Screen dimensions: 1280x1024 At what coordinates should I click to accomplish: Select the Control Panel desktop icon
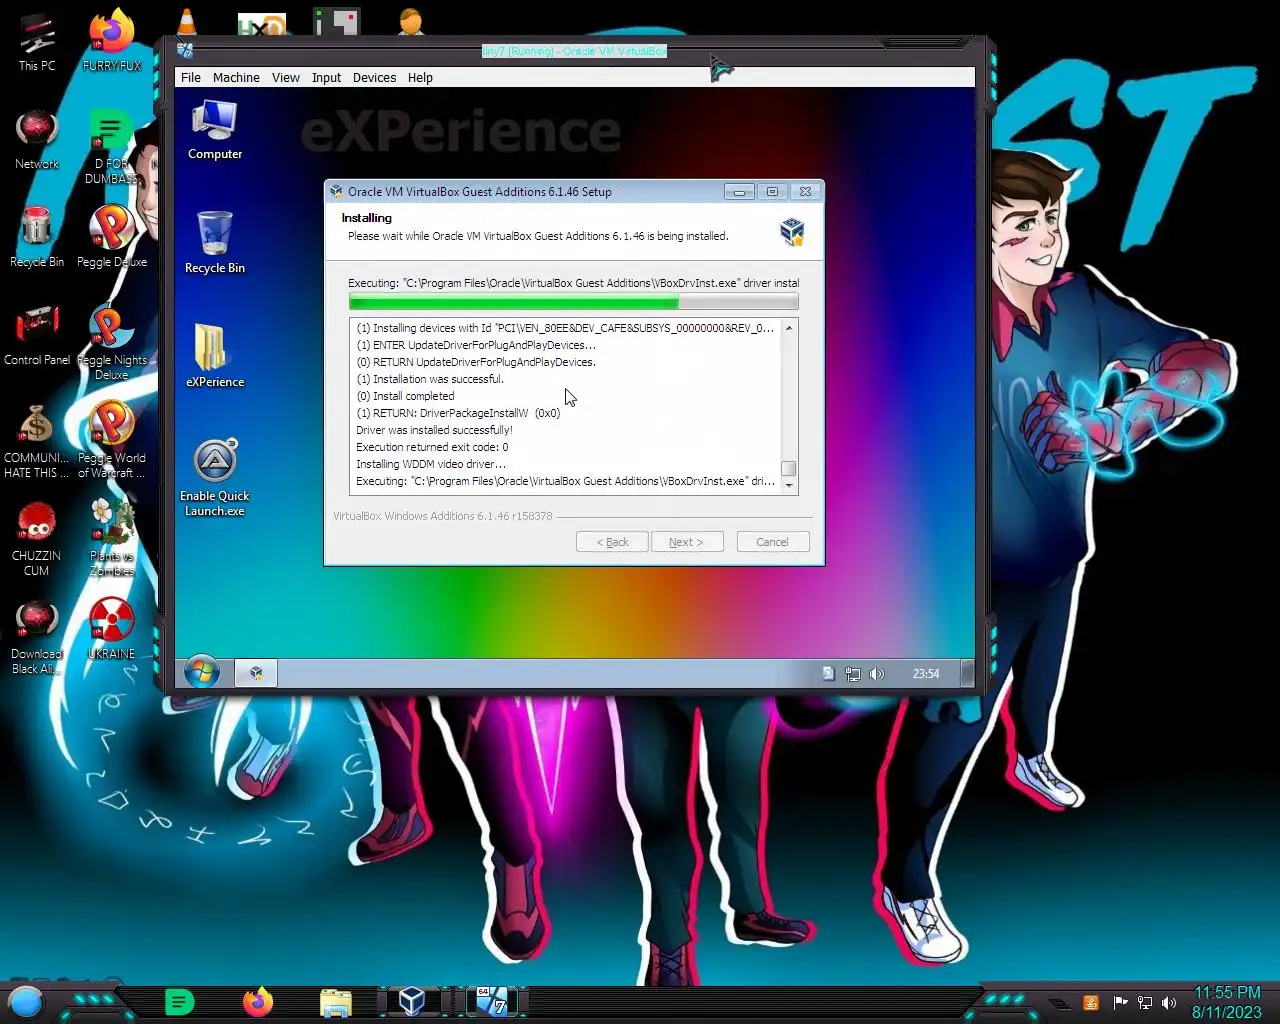[x=37, y=335]
